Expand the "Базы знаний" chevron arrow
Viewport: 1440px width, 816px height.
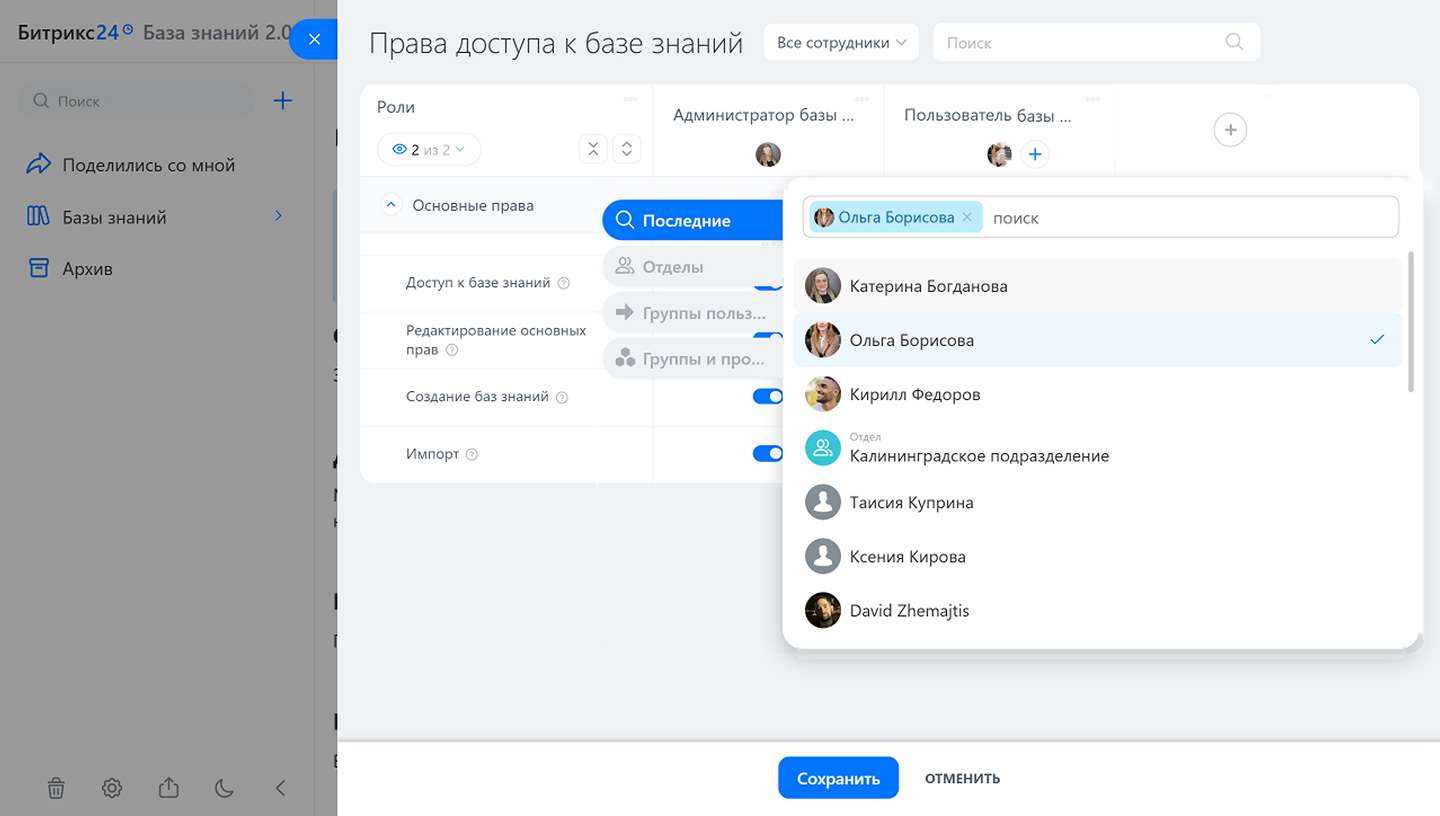click(x=279, y=216)
